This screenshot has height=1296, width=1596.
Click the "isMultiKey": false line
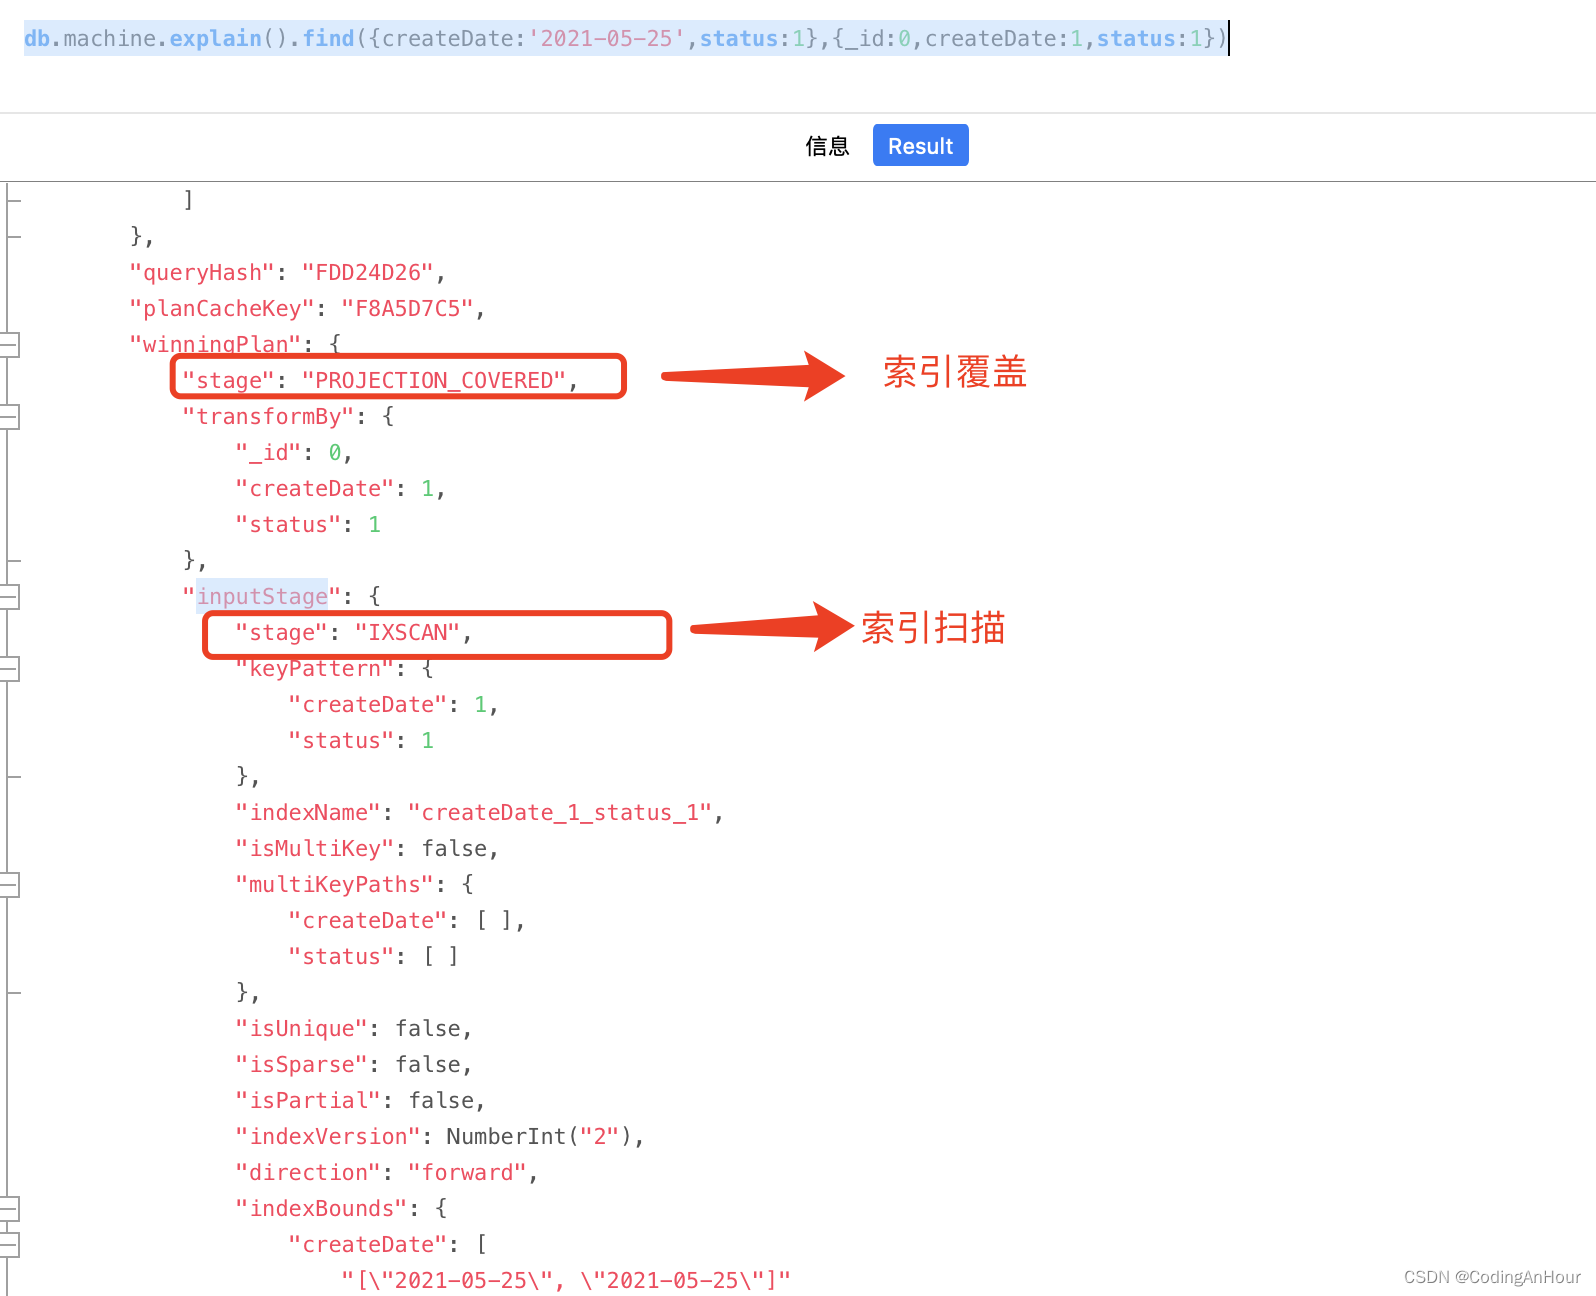pyautogui.click(x=366, y=848)
